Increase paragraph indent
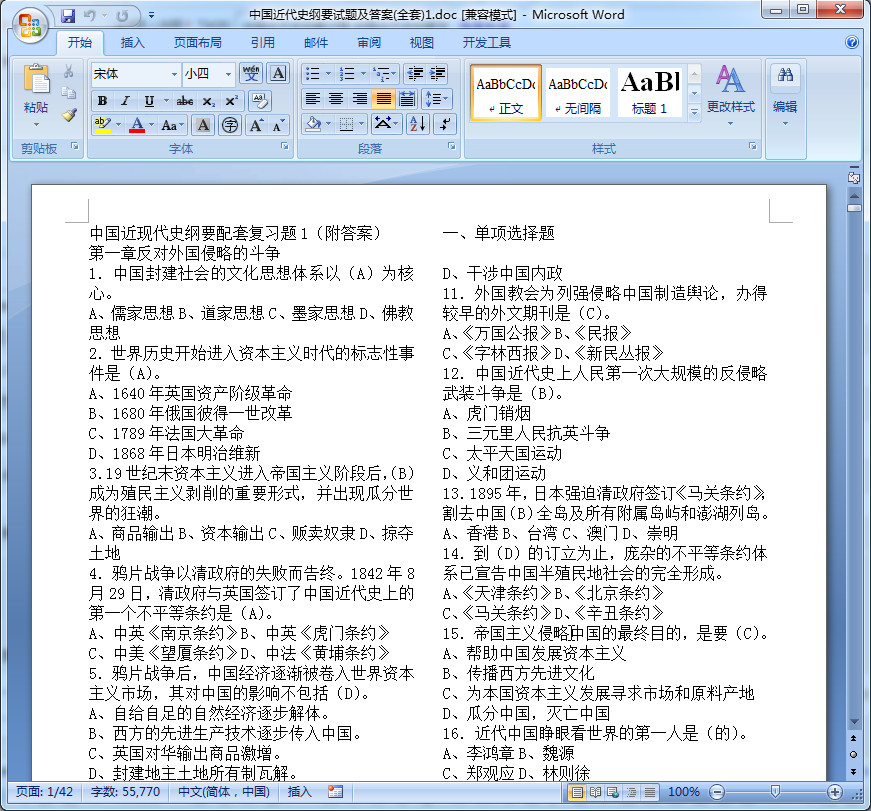The height and width of the screenshot is (811, 871). coord(438,73)
